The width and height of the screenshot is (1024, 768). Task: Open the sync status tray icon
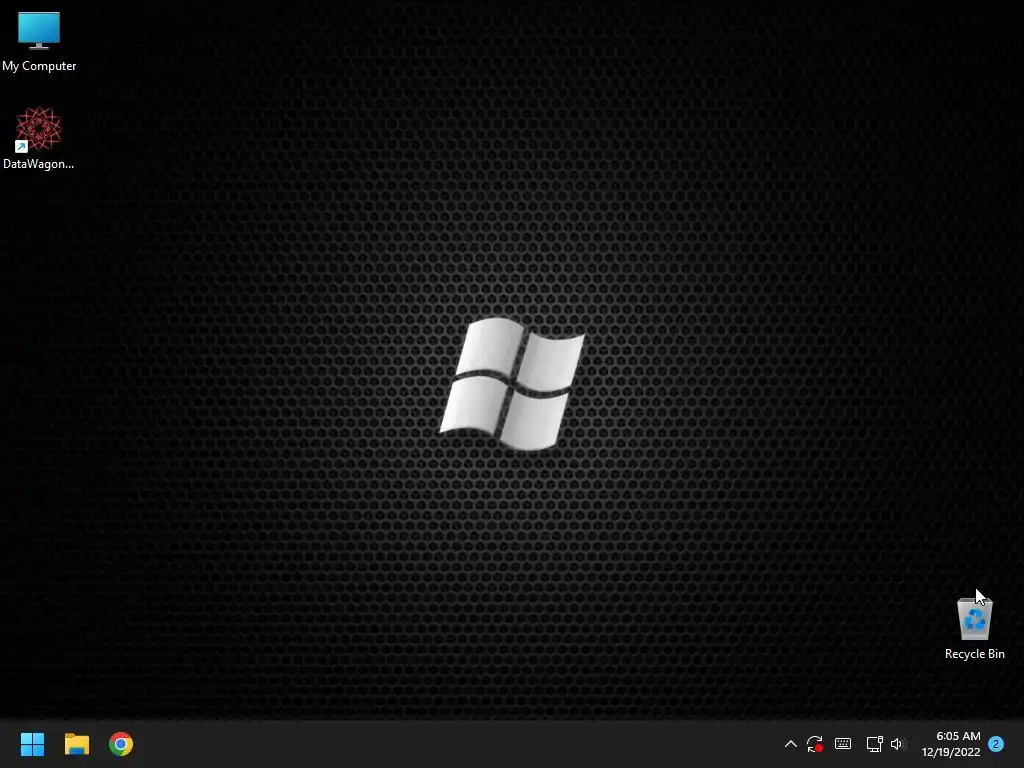[x=815, y=744]
